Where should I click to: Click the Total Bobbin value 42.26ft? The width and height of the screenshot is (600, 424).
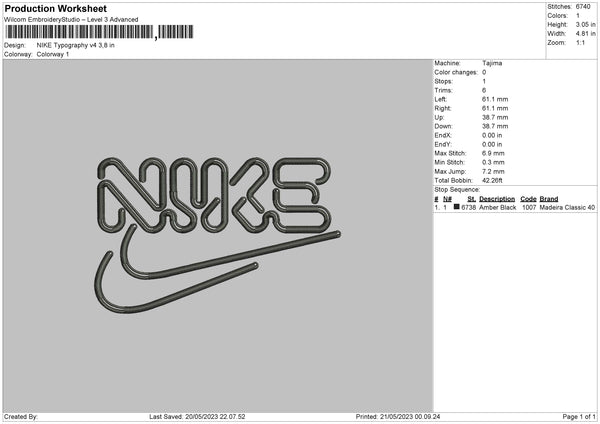(492, 181)
